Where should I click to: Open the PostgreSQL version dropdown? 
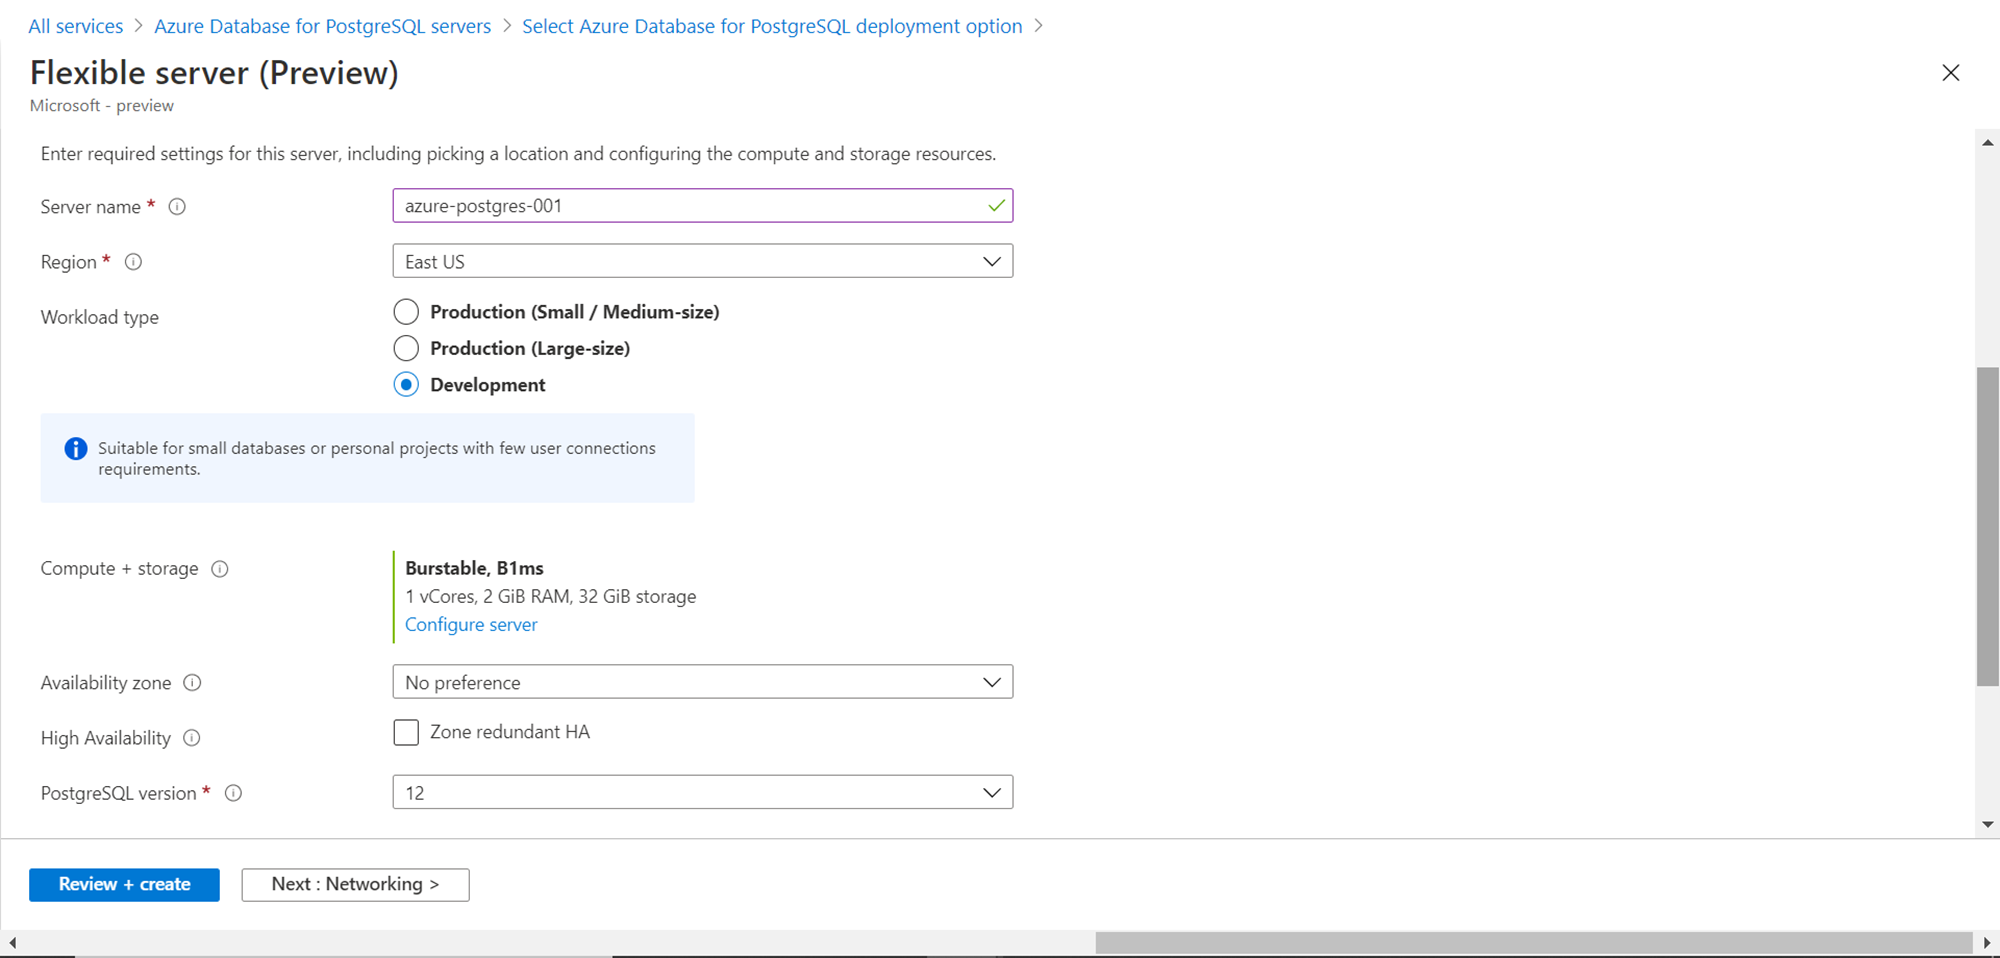[702, 793]
